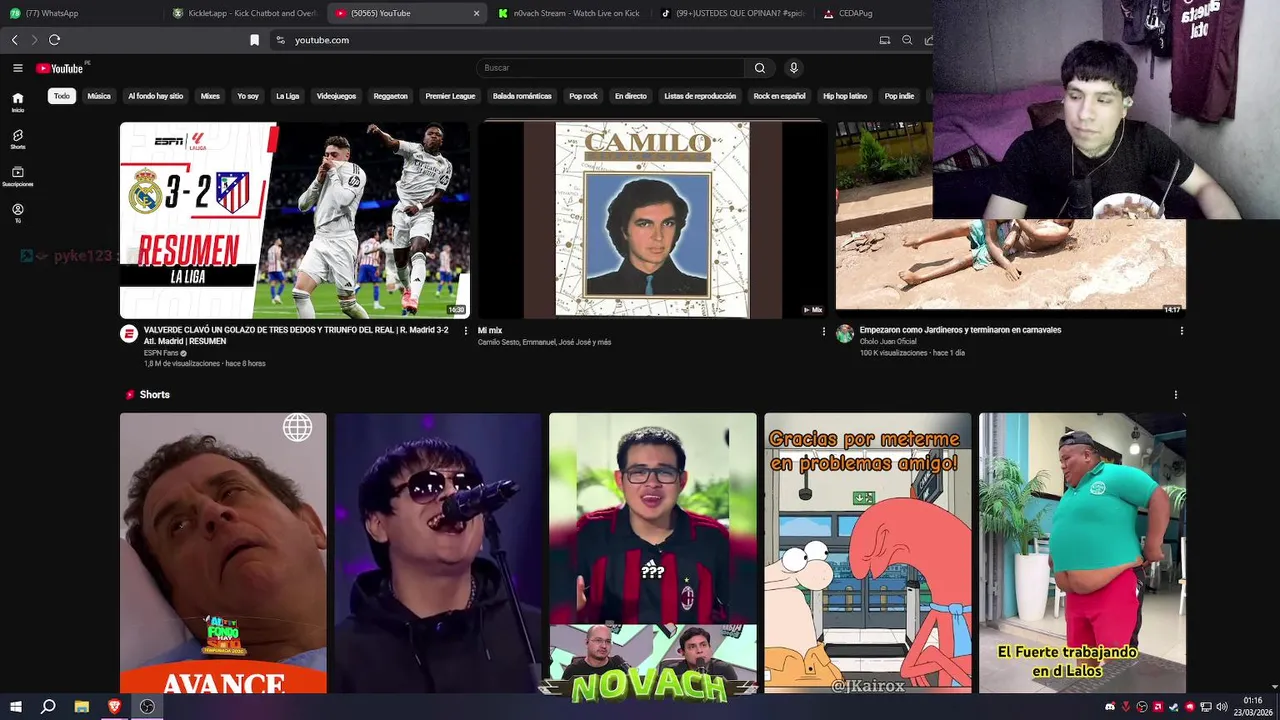The height and width of the screenshot is (720, 1280).
Task: Select the Pop rock chip
Action: pyautogui.click(x=583, y=96)
